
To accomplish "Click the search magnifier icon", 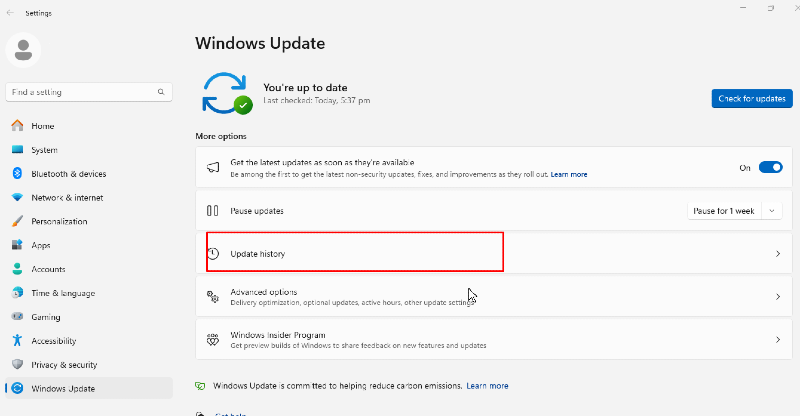I will coord(161,92).
